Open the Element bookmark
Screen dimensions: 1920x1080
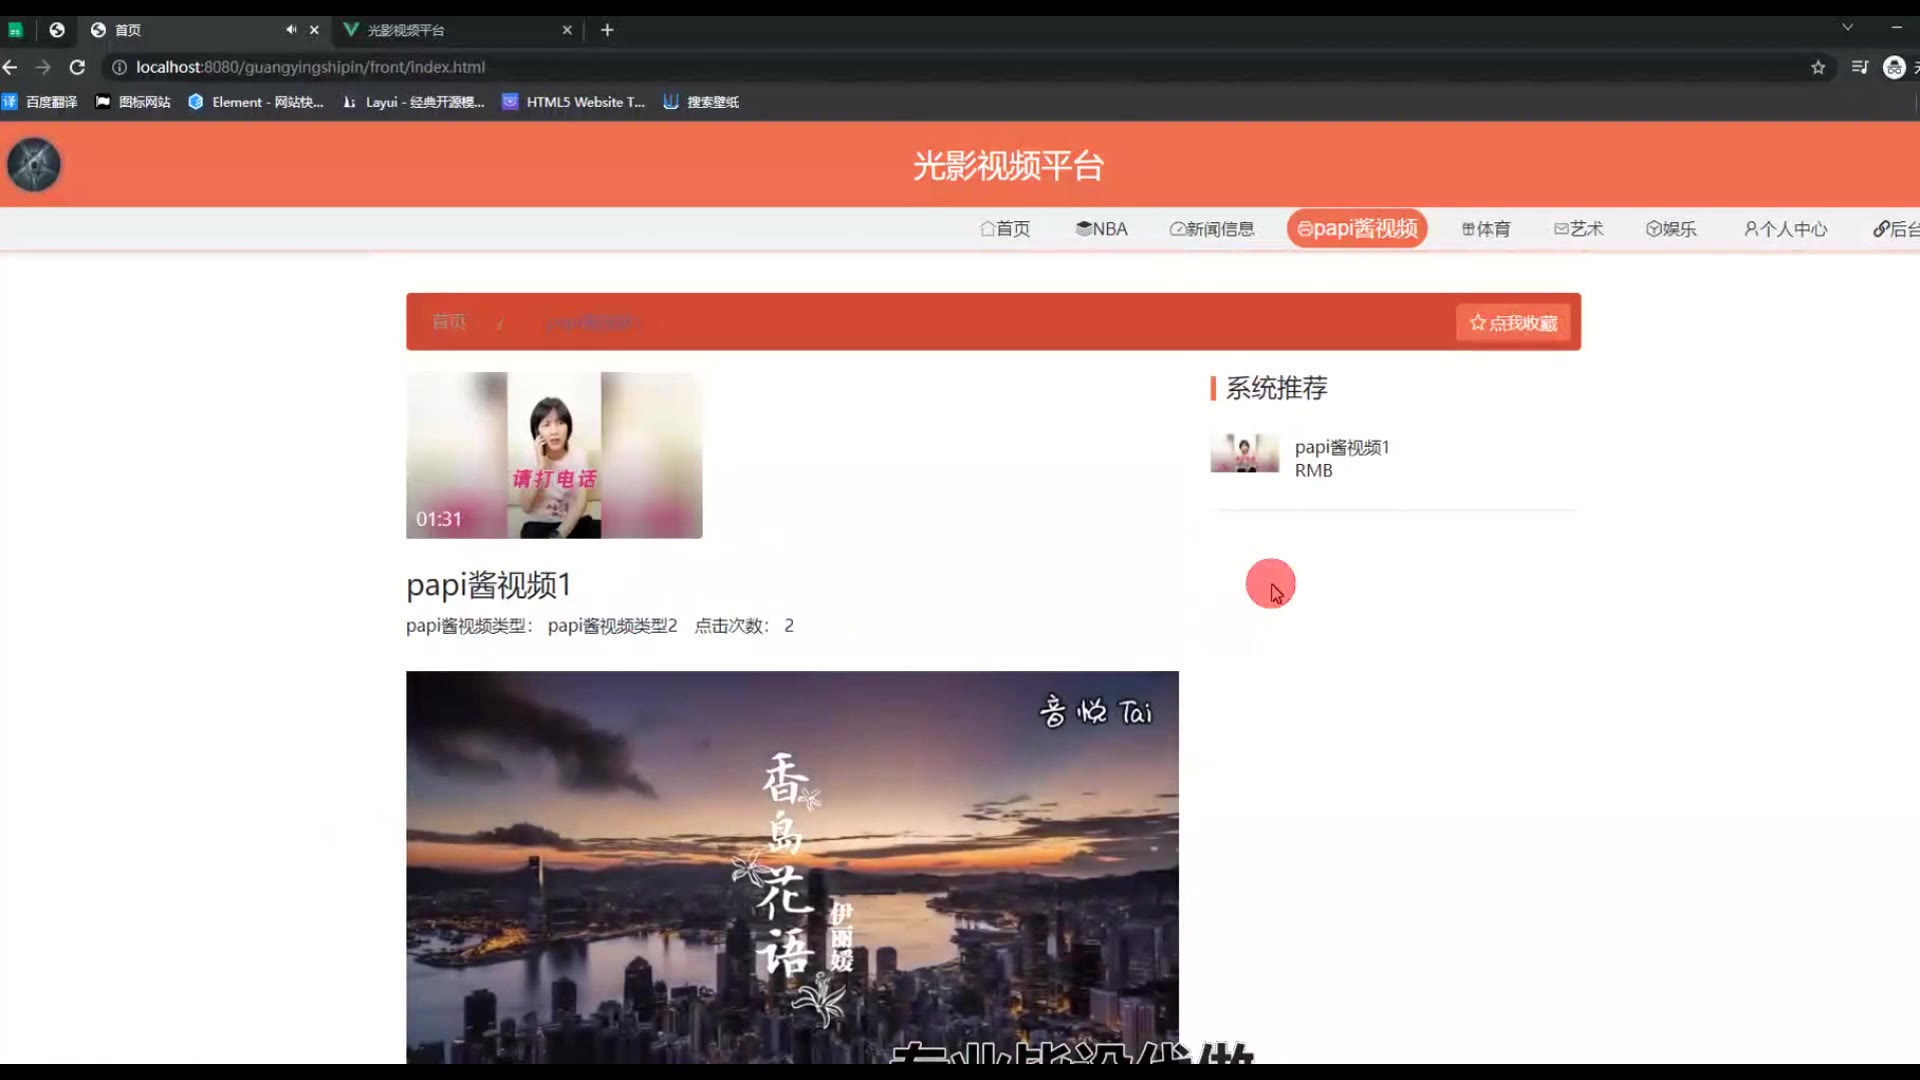point(256,102)
